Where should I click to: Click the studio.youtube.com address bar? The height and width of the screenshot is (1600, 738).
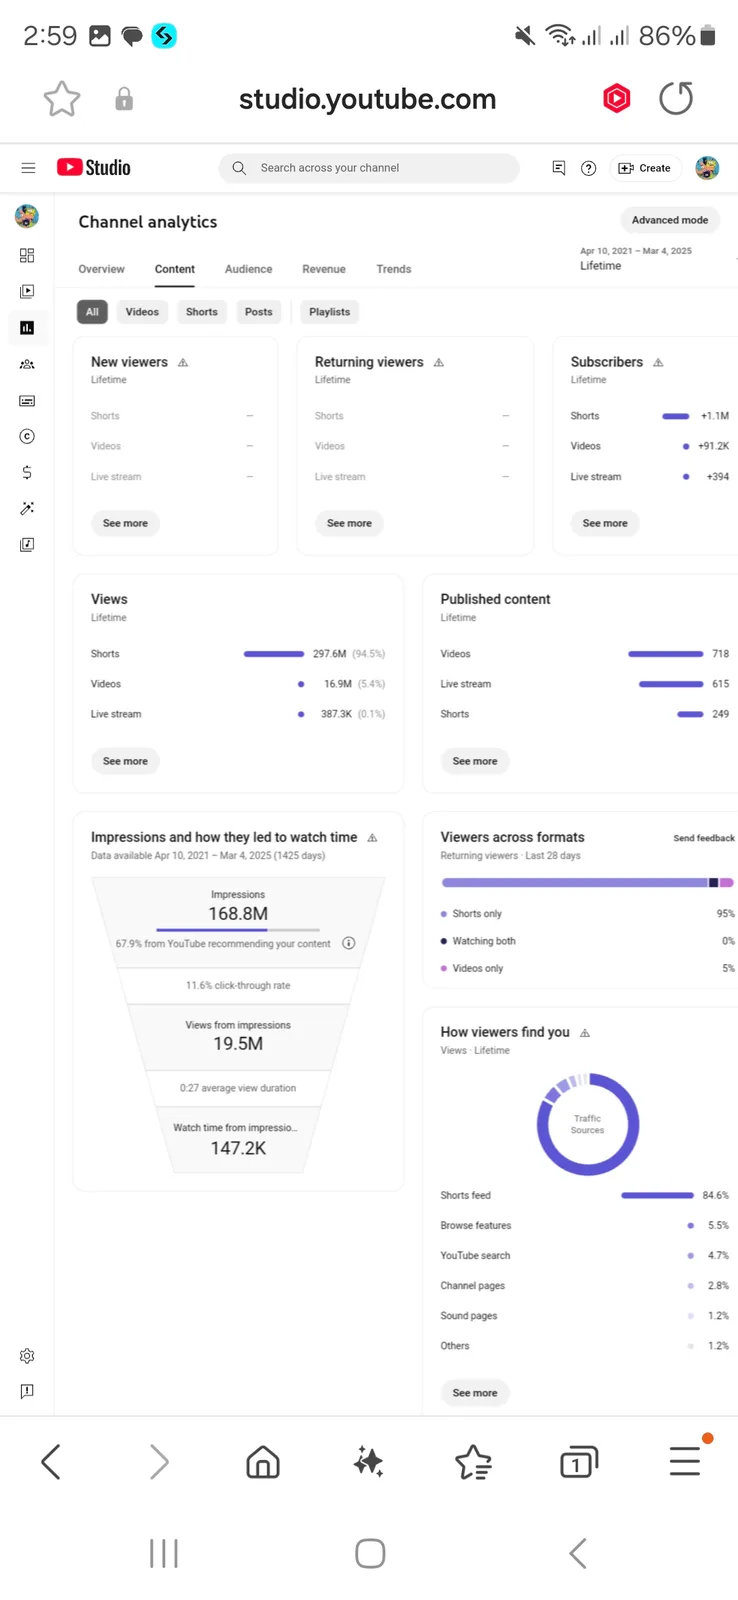pyautogui.click(x=367, y=99)
